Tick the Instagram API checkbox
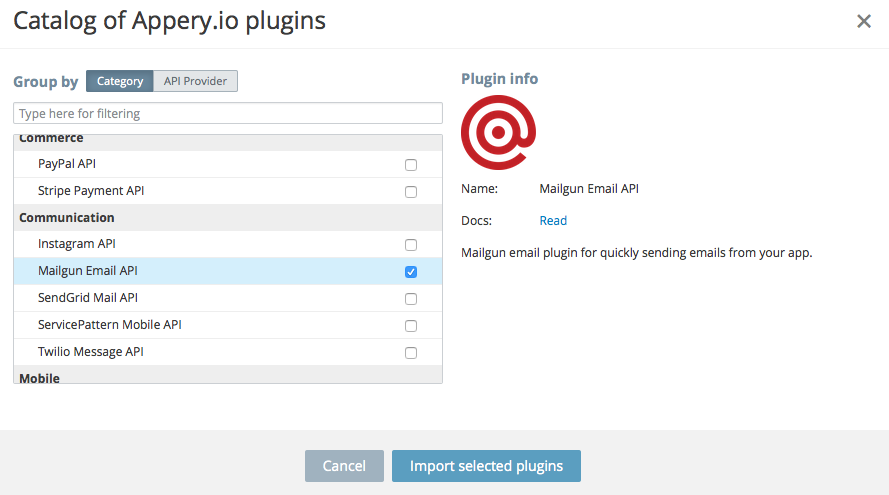 411,245
